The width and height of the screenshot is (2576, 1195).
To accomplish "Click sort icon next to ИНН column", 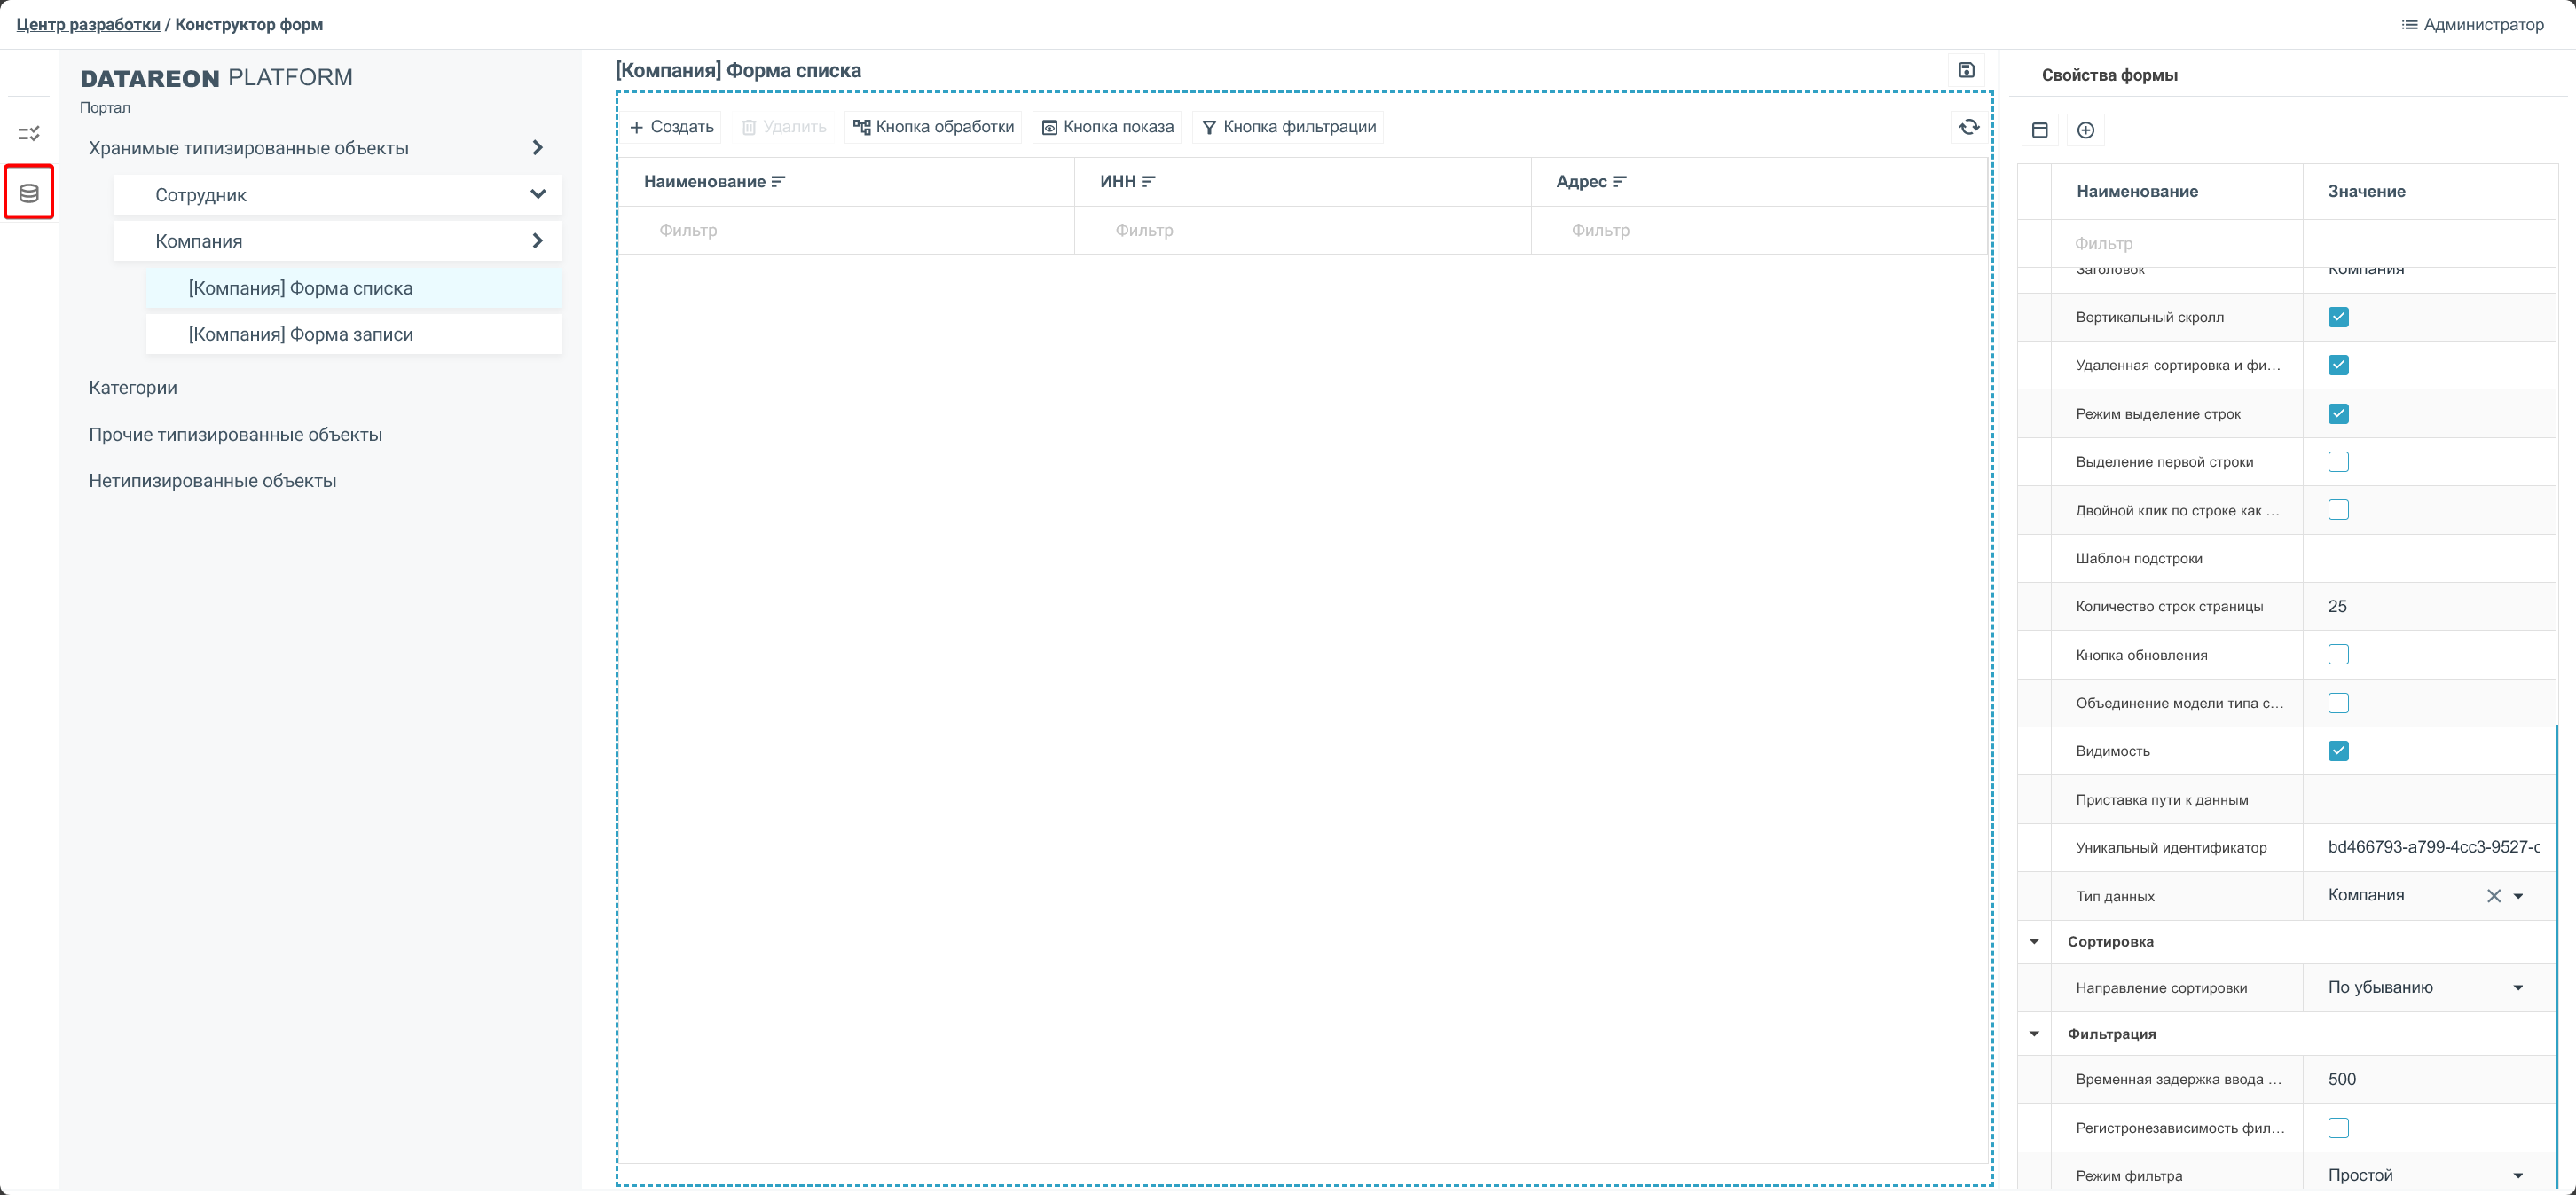I will pos(1148,182).
